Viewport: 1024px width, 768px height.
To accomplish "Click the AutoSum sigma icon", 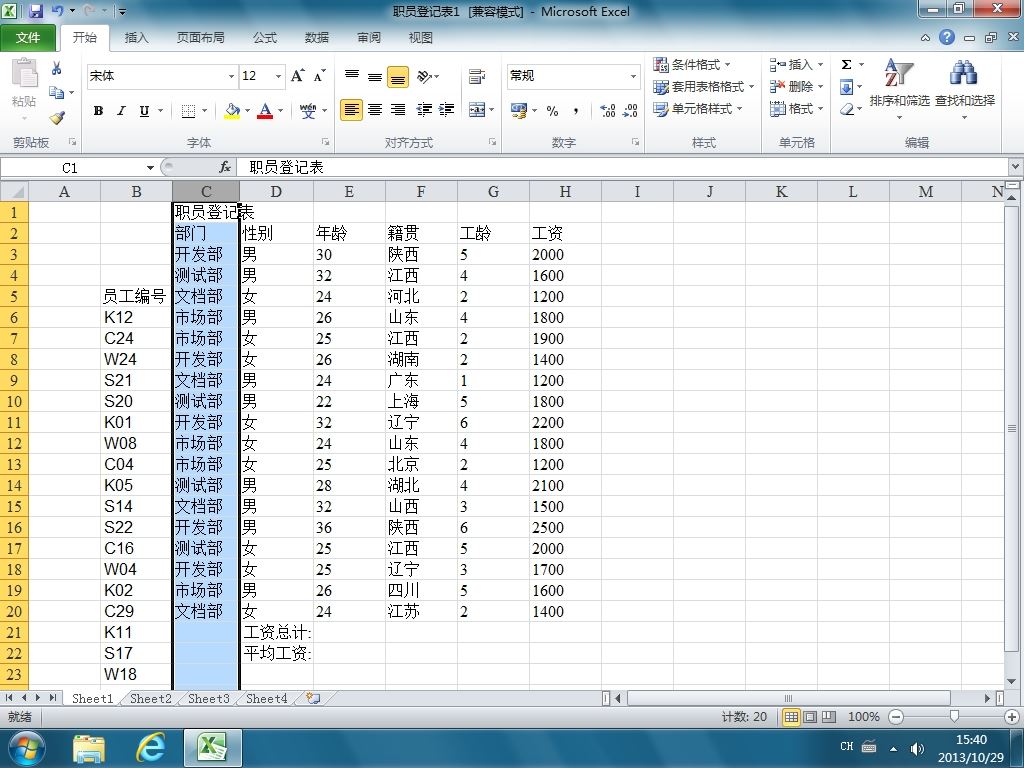I will click(x=846, y=64).
